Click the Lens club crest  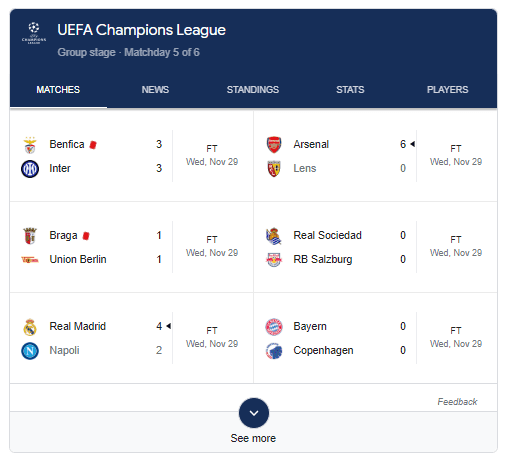(274, 169)
